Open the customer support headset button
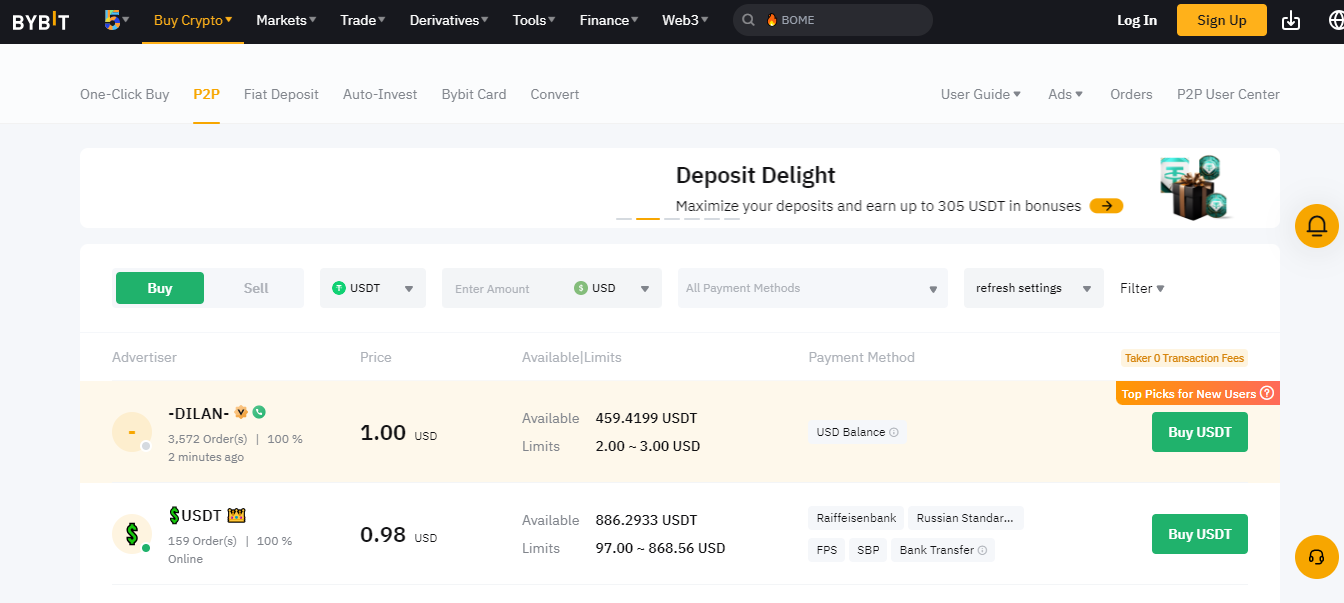1344x603 pixels. [x=1317, y=557]
